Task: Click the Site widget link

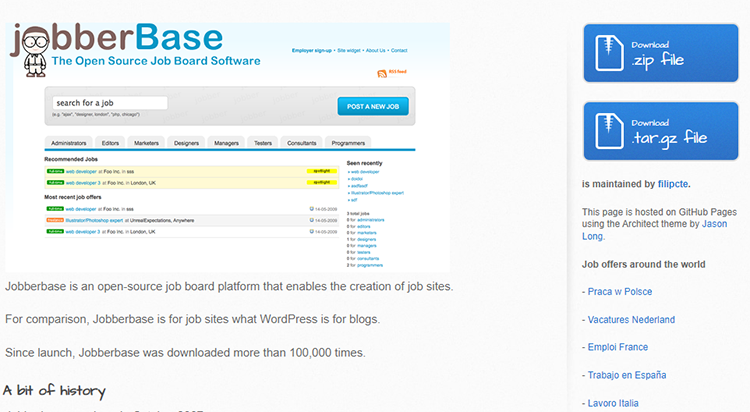Action: (349, 50)
